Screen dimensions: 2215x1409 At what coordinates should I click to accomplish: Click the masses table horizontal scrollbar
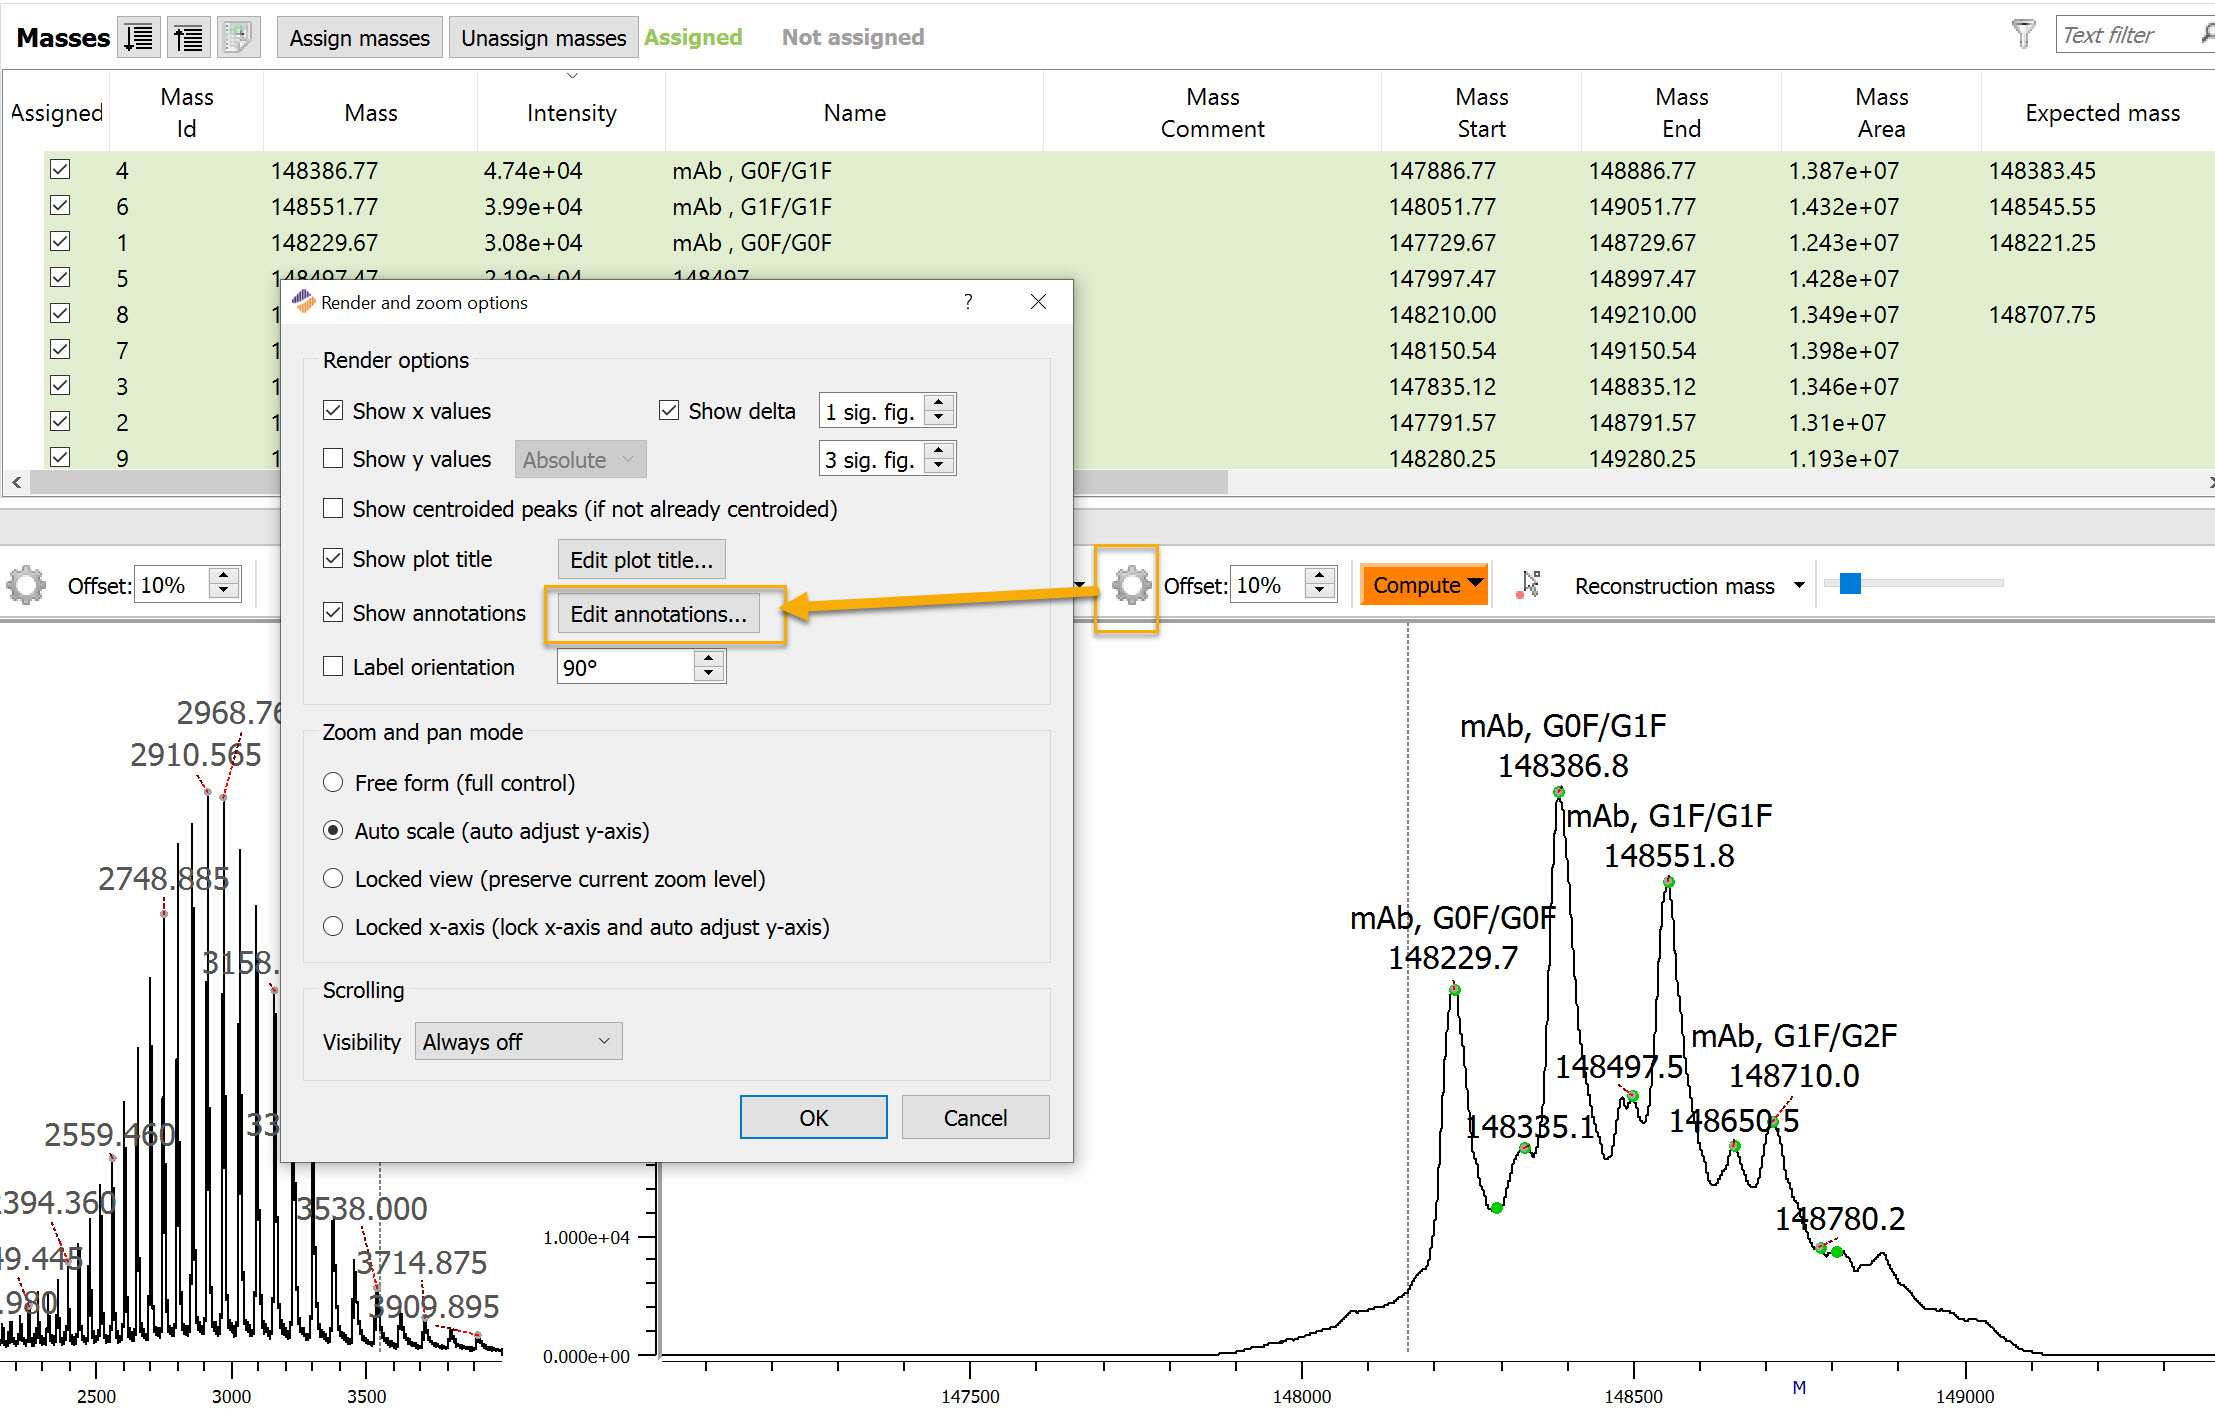coord(628,482)
